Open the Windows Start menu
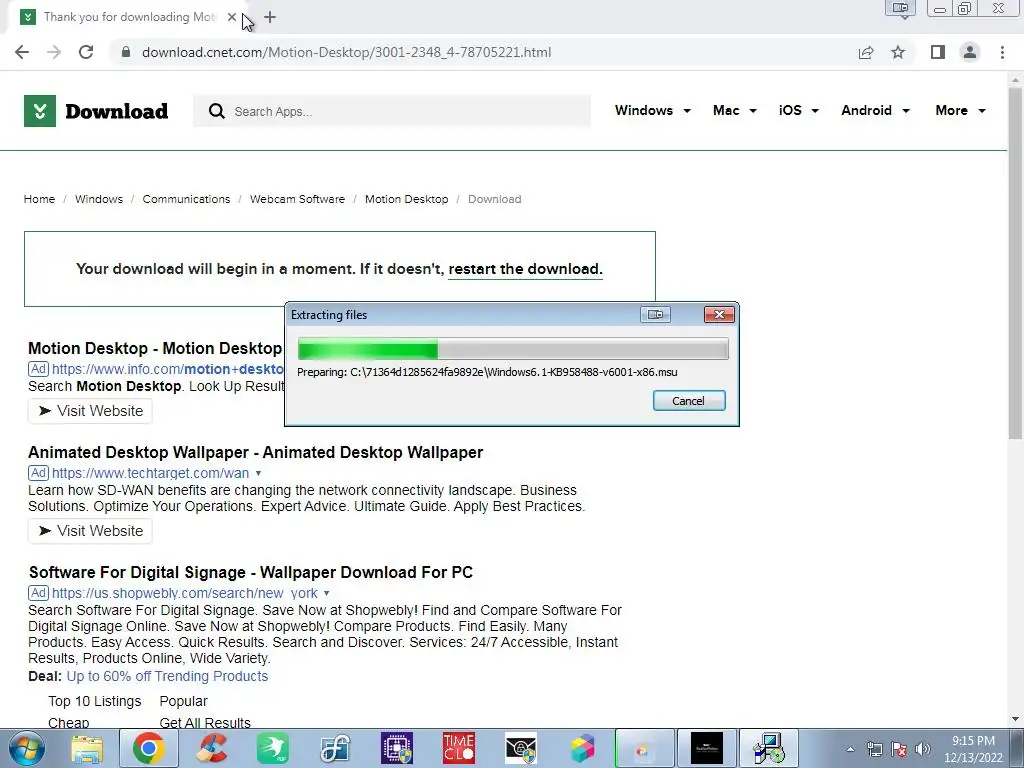The height and width of the screenshot is (768, 1024). tap(26, 748)
